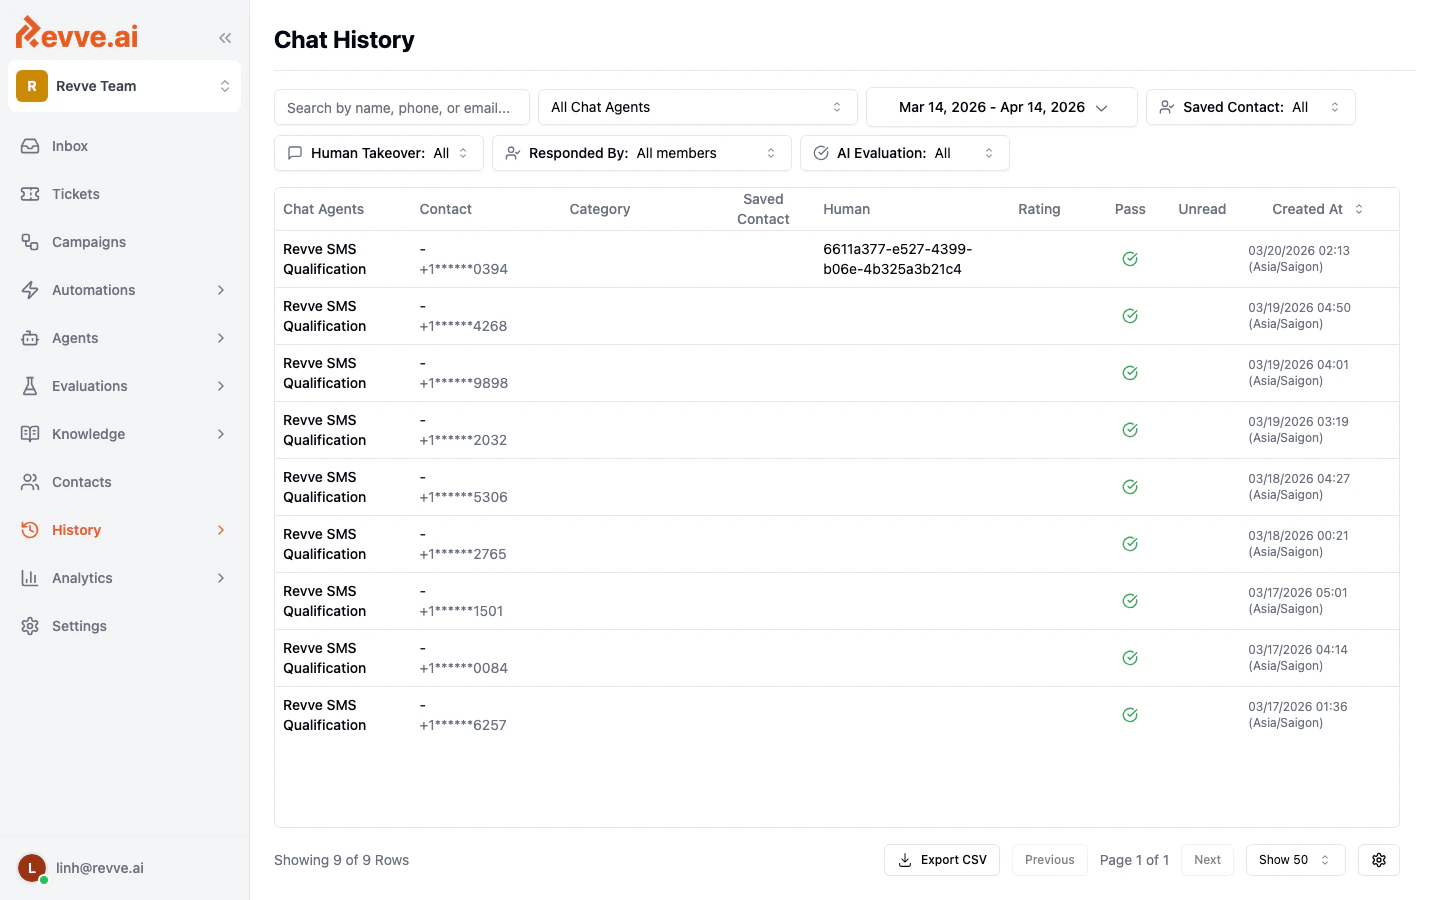
Task: Expand the Automations submenu chevron
Action: pos(221,290)
